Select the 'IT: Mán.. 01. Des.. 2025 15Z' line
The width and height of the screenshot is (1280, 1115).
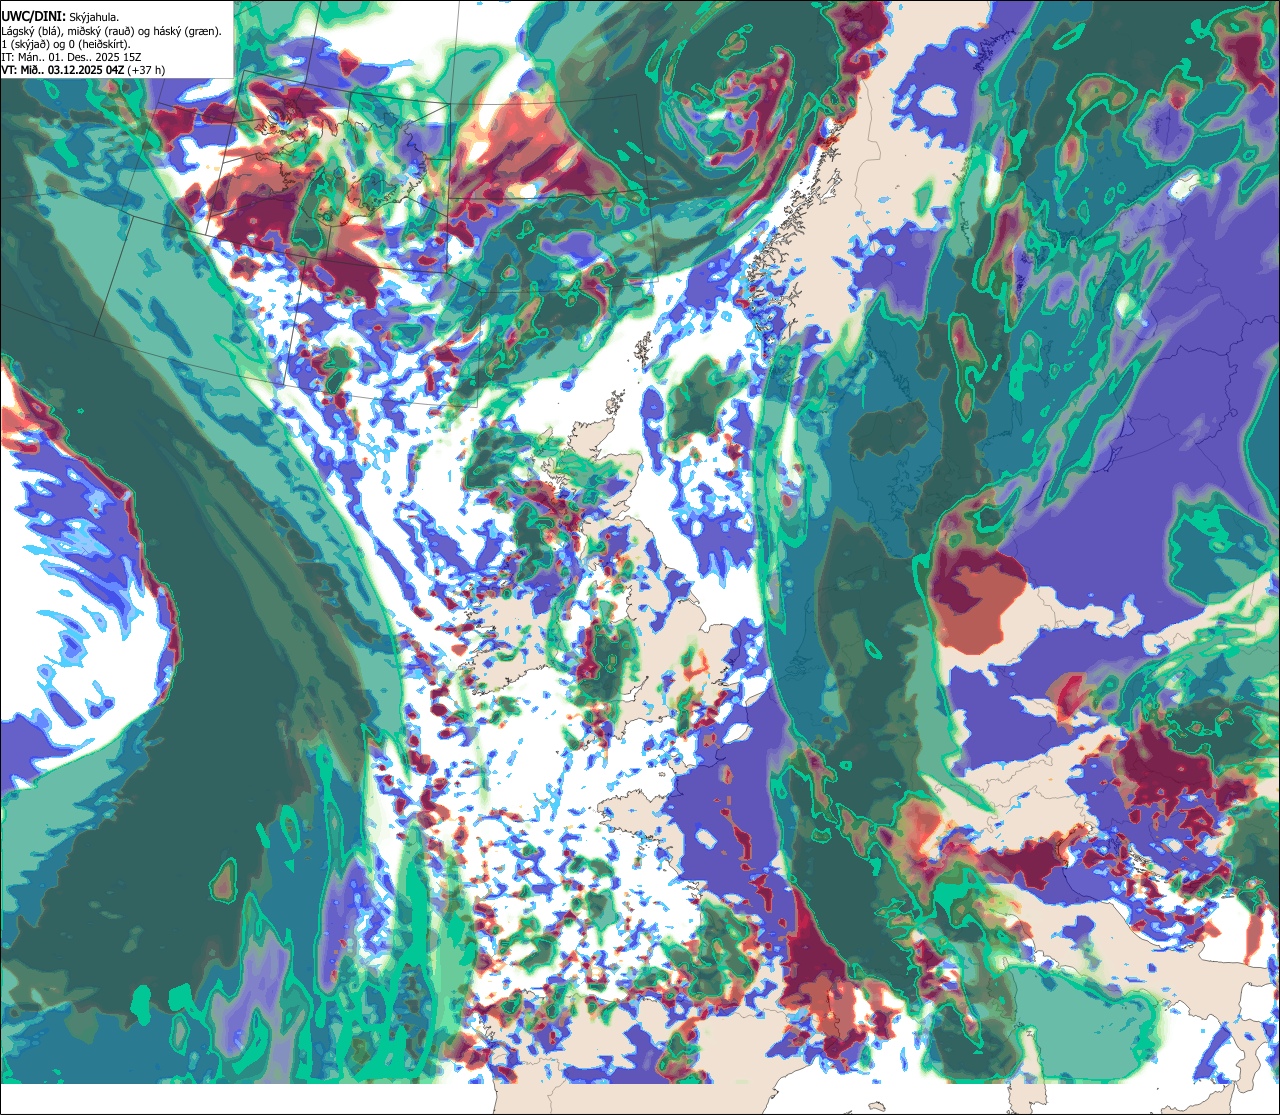click(x=72, y=57)
